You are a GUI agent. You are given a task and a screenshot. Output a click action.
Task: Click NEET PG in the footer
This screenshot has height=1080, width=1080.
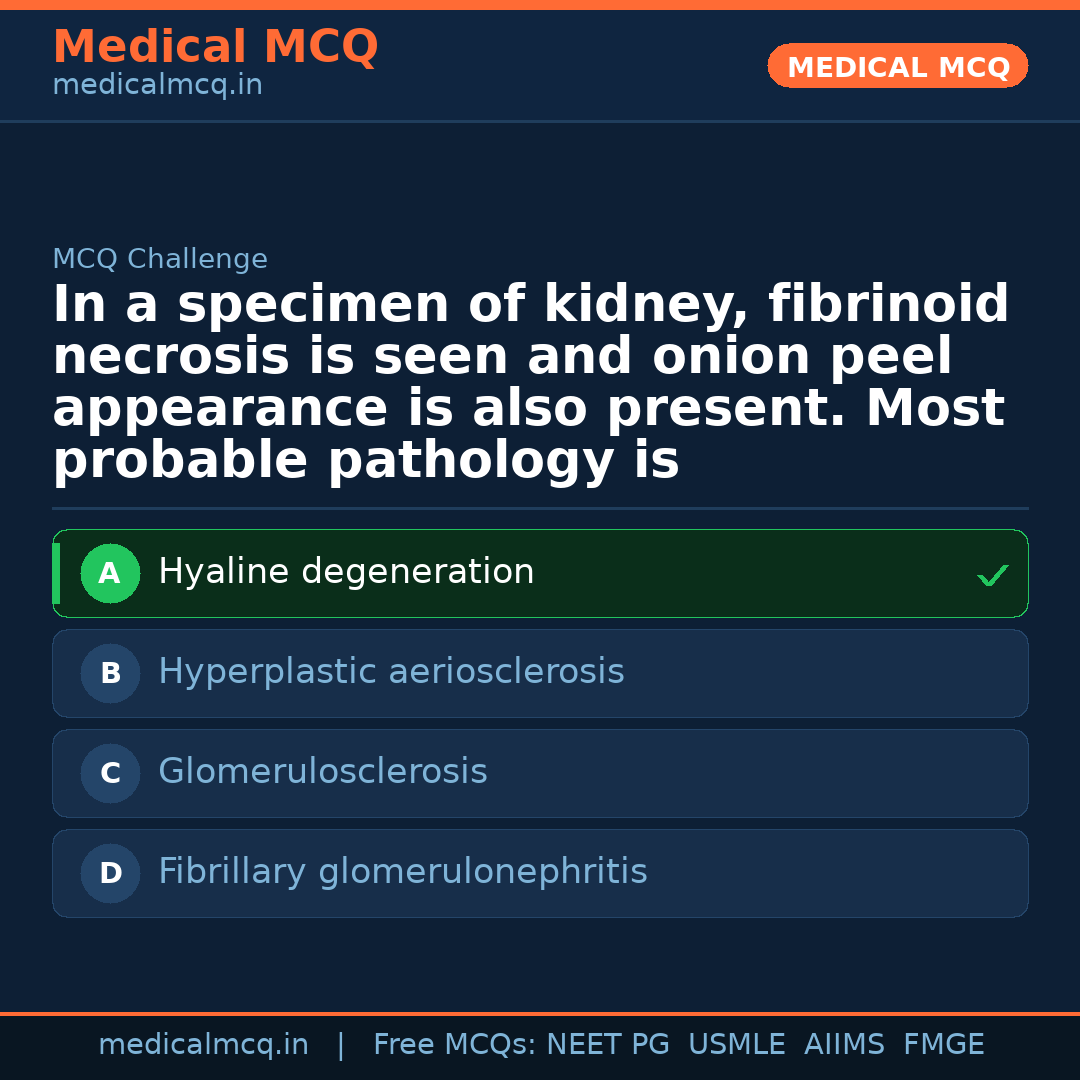click(x=608, y=1045)
